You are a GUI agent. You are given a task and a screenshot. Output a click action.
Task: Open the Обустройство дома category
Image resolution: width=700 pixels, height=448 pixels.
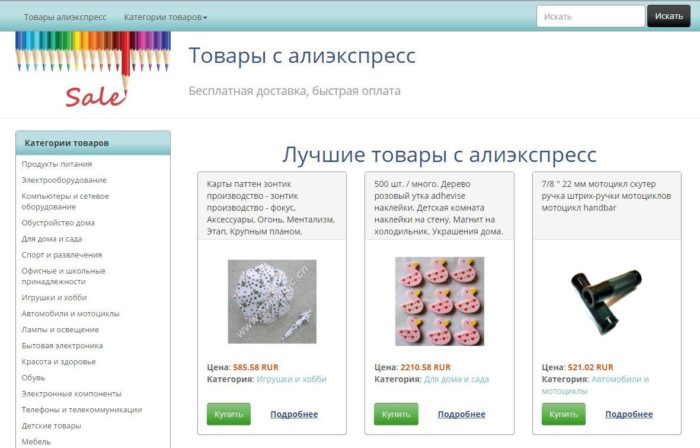pos(58,223)
